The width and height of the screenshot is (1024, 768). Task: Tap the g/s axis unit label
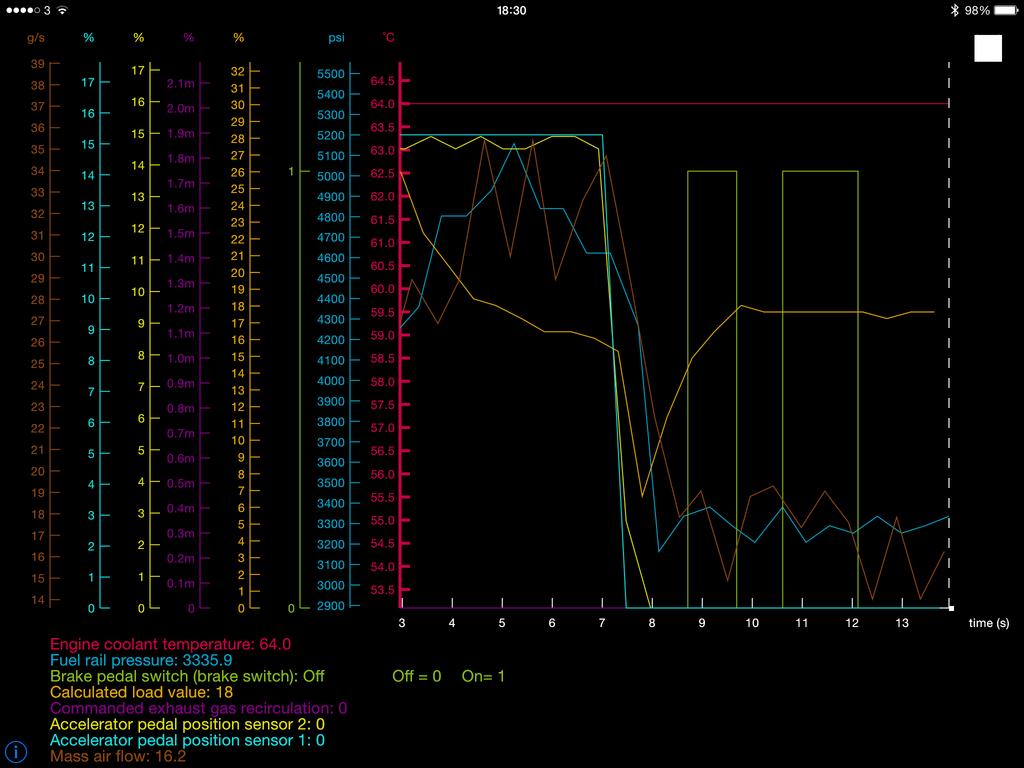pyautogui.click(x=36, y=38)
